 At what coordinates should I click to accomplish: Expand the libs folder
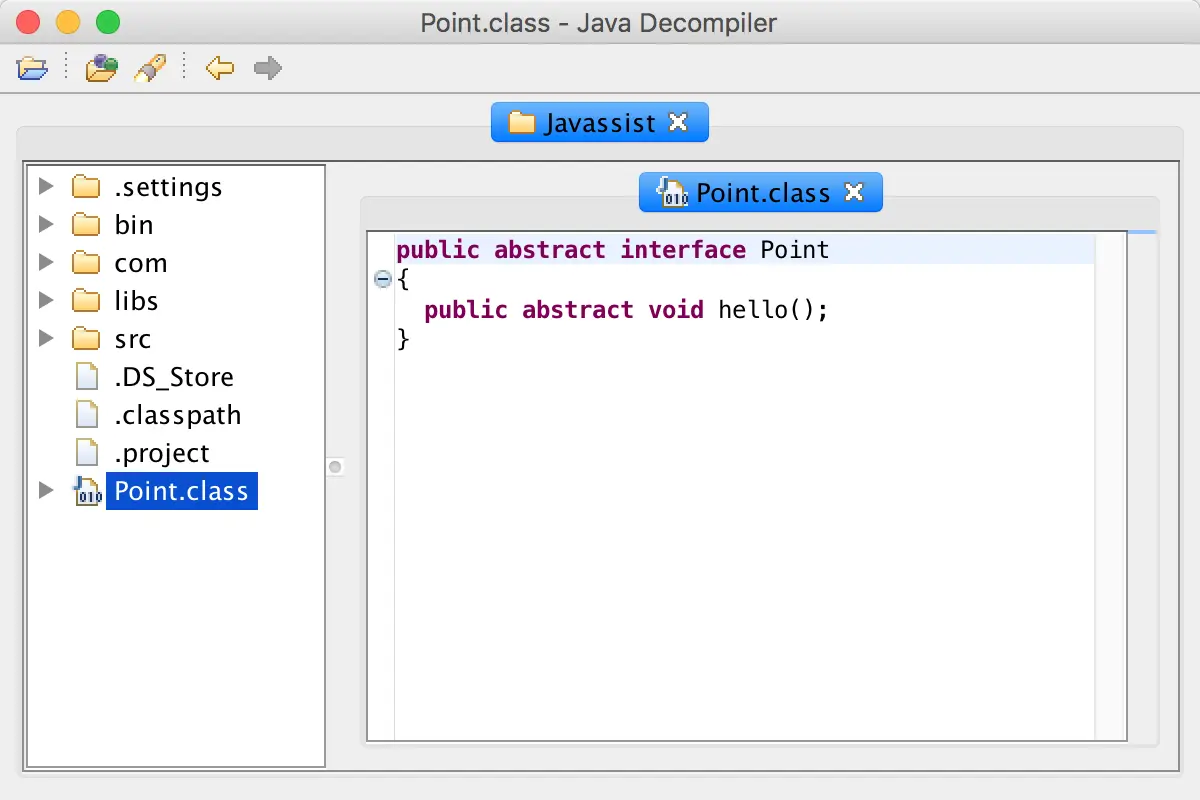point(46,300)
